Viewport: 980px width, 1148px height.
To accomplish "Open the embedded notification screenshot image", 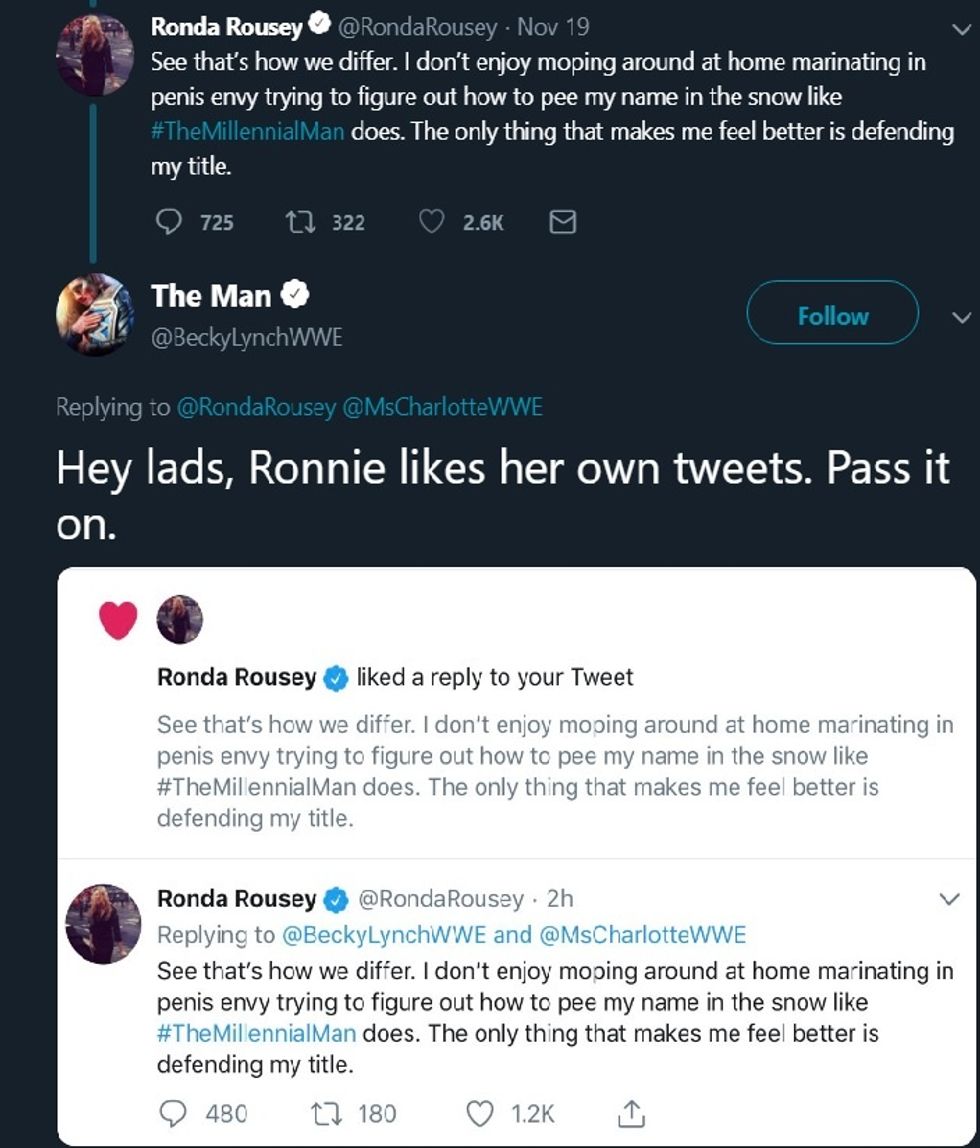I will [x=516, y=856].
